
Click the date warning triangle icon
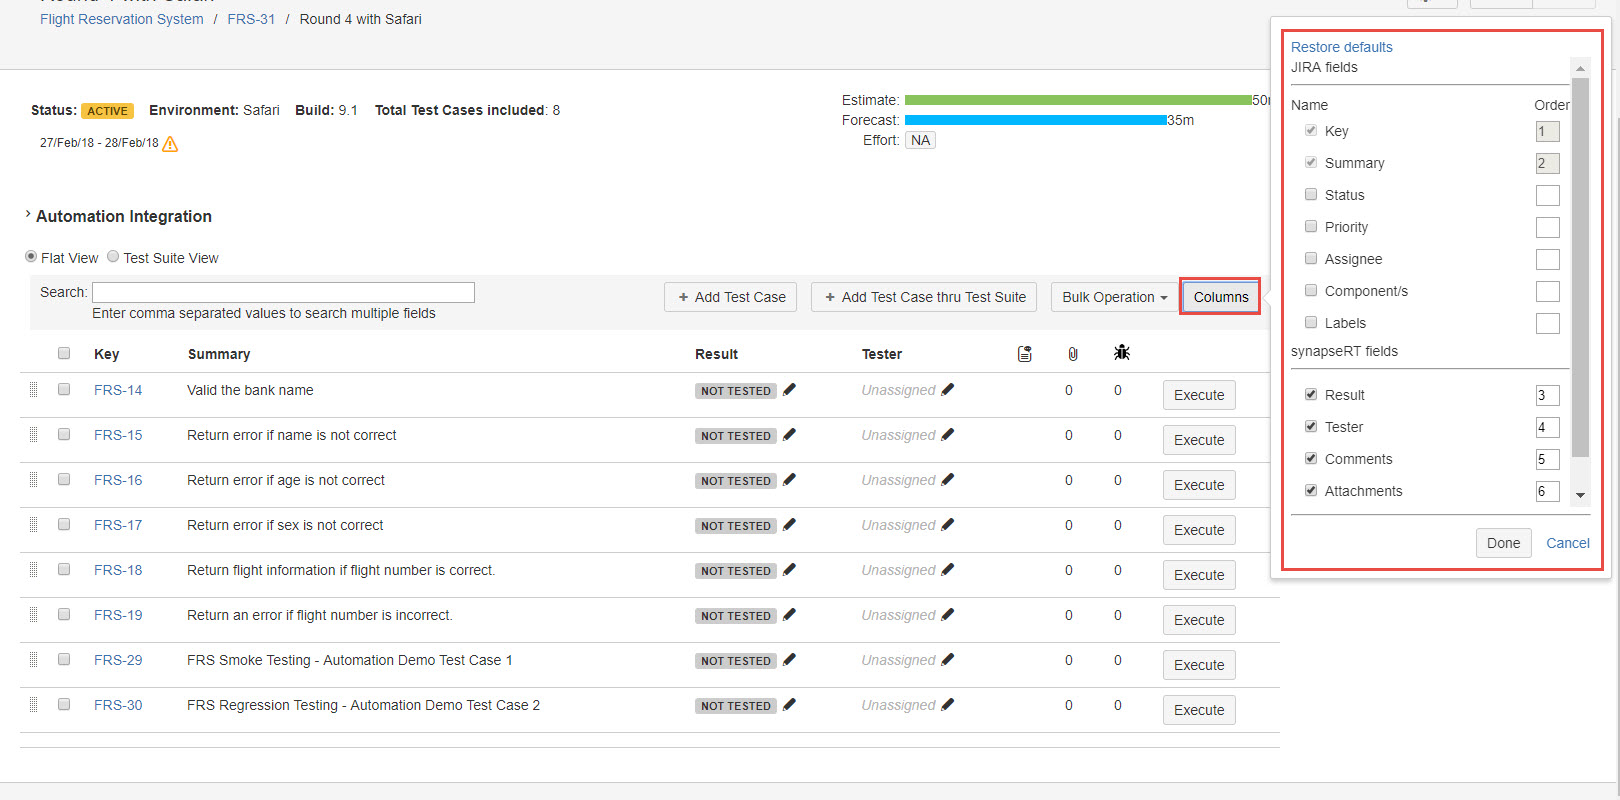170,144
